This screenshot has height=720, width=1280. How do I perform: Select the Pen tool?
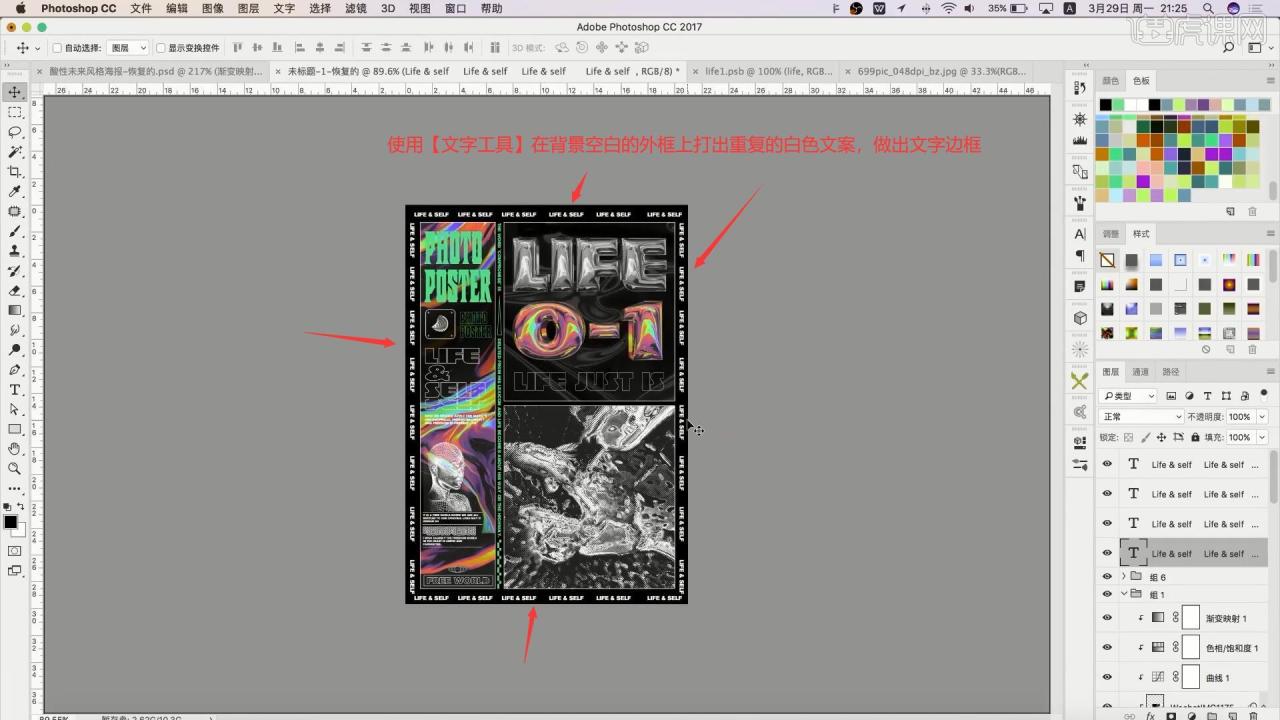[15, 370]
